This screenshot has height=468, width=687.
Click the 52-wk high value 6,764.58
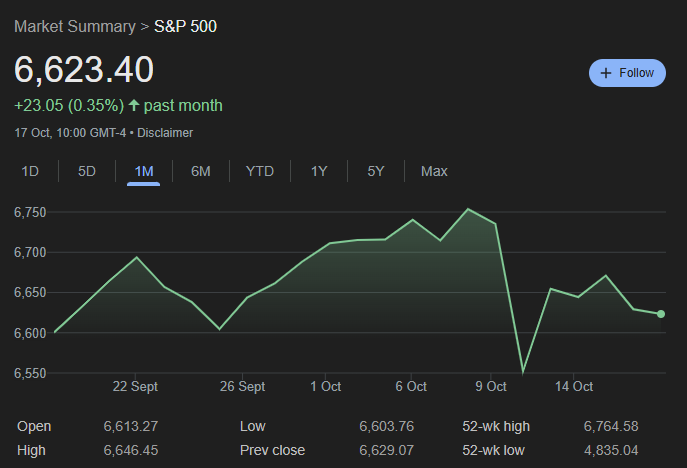(611, 426)
